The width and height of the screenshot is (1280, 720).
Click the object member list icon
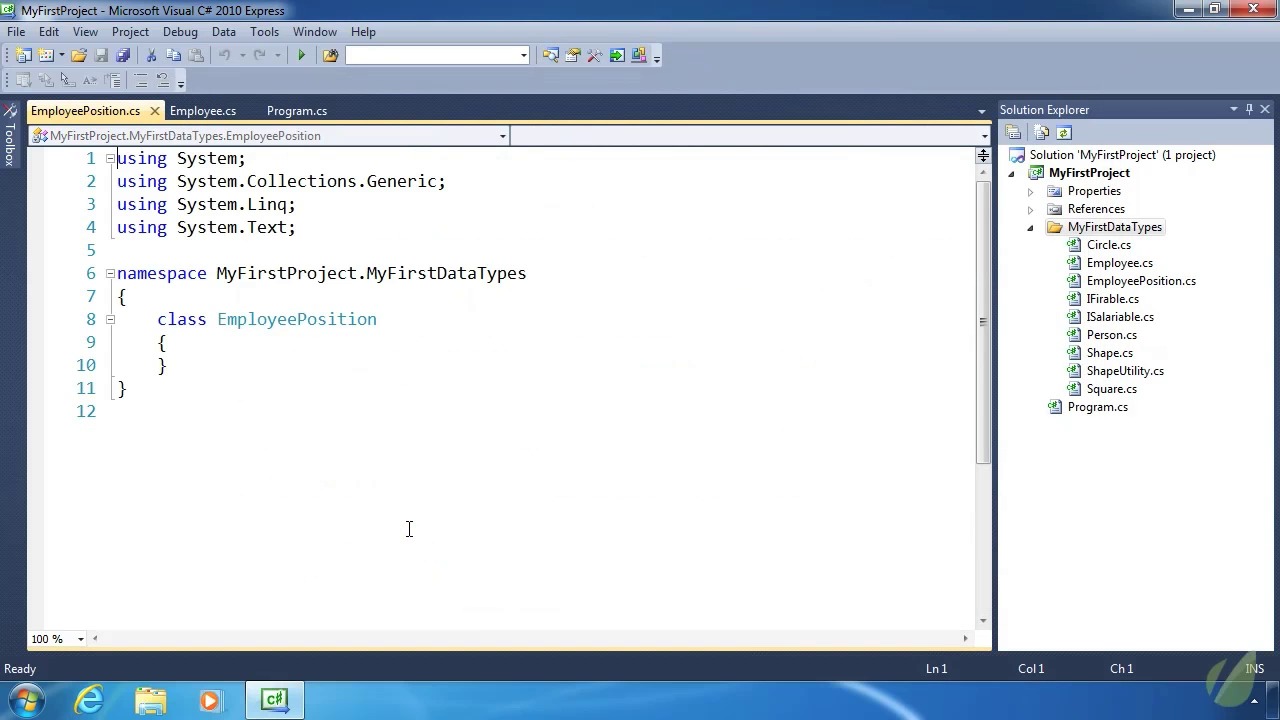click(24, 81)
